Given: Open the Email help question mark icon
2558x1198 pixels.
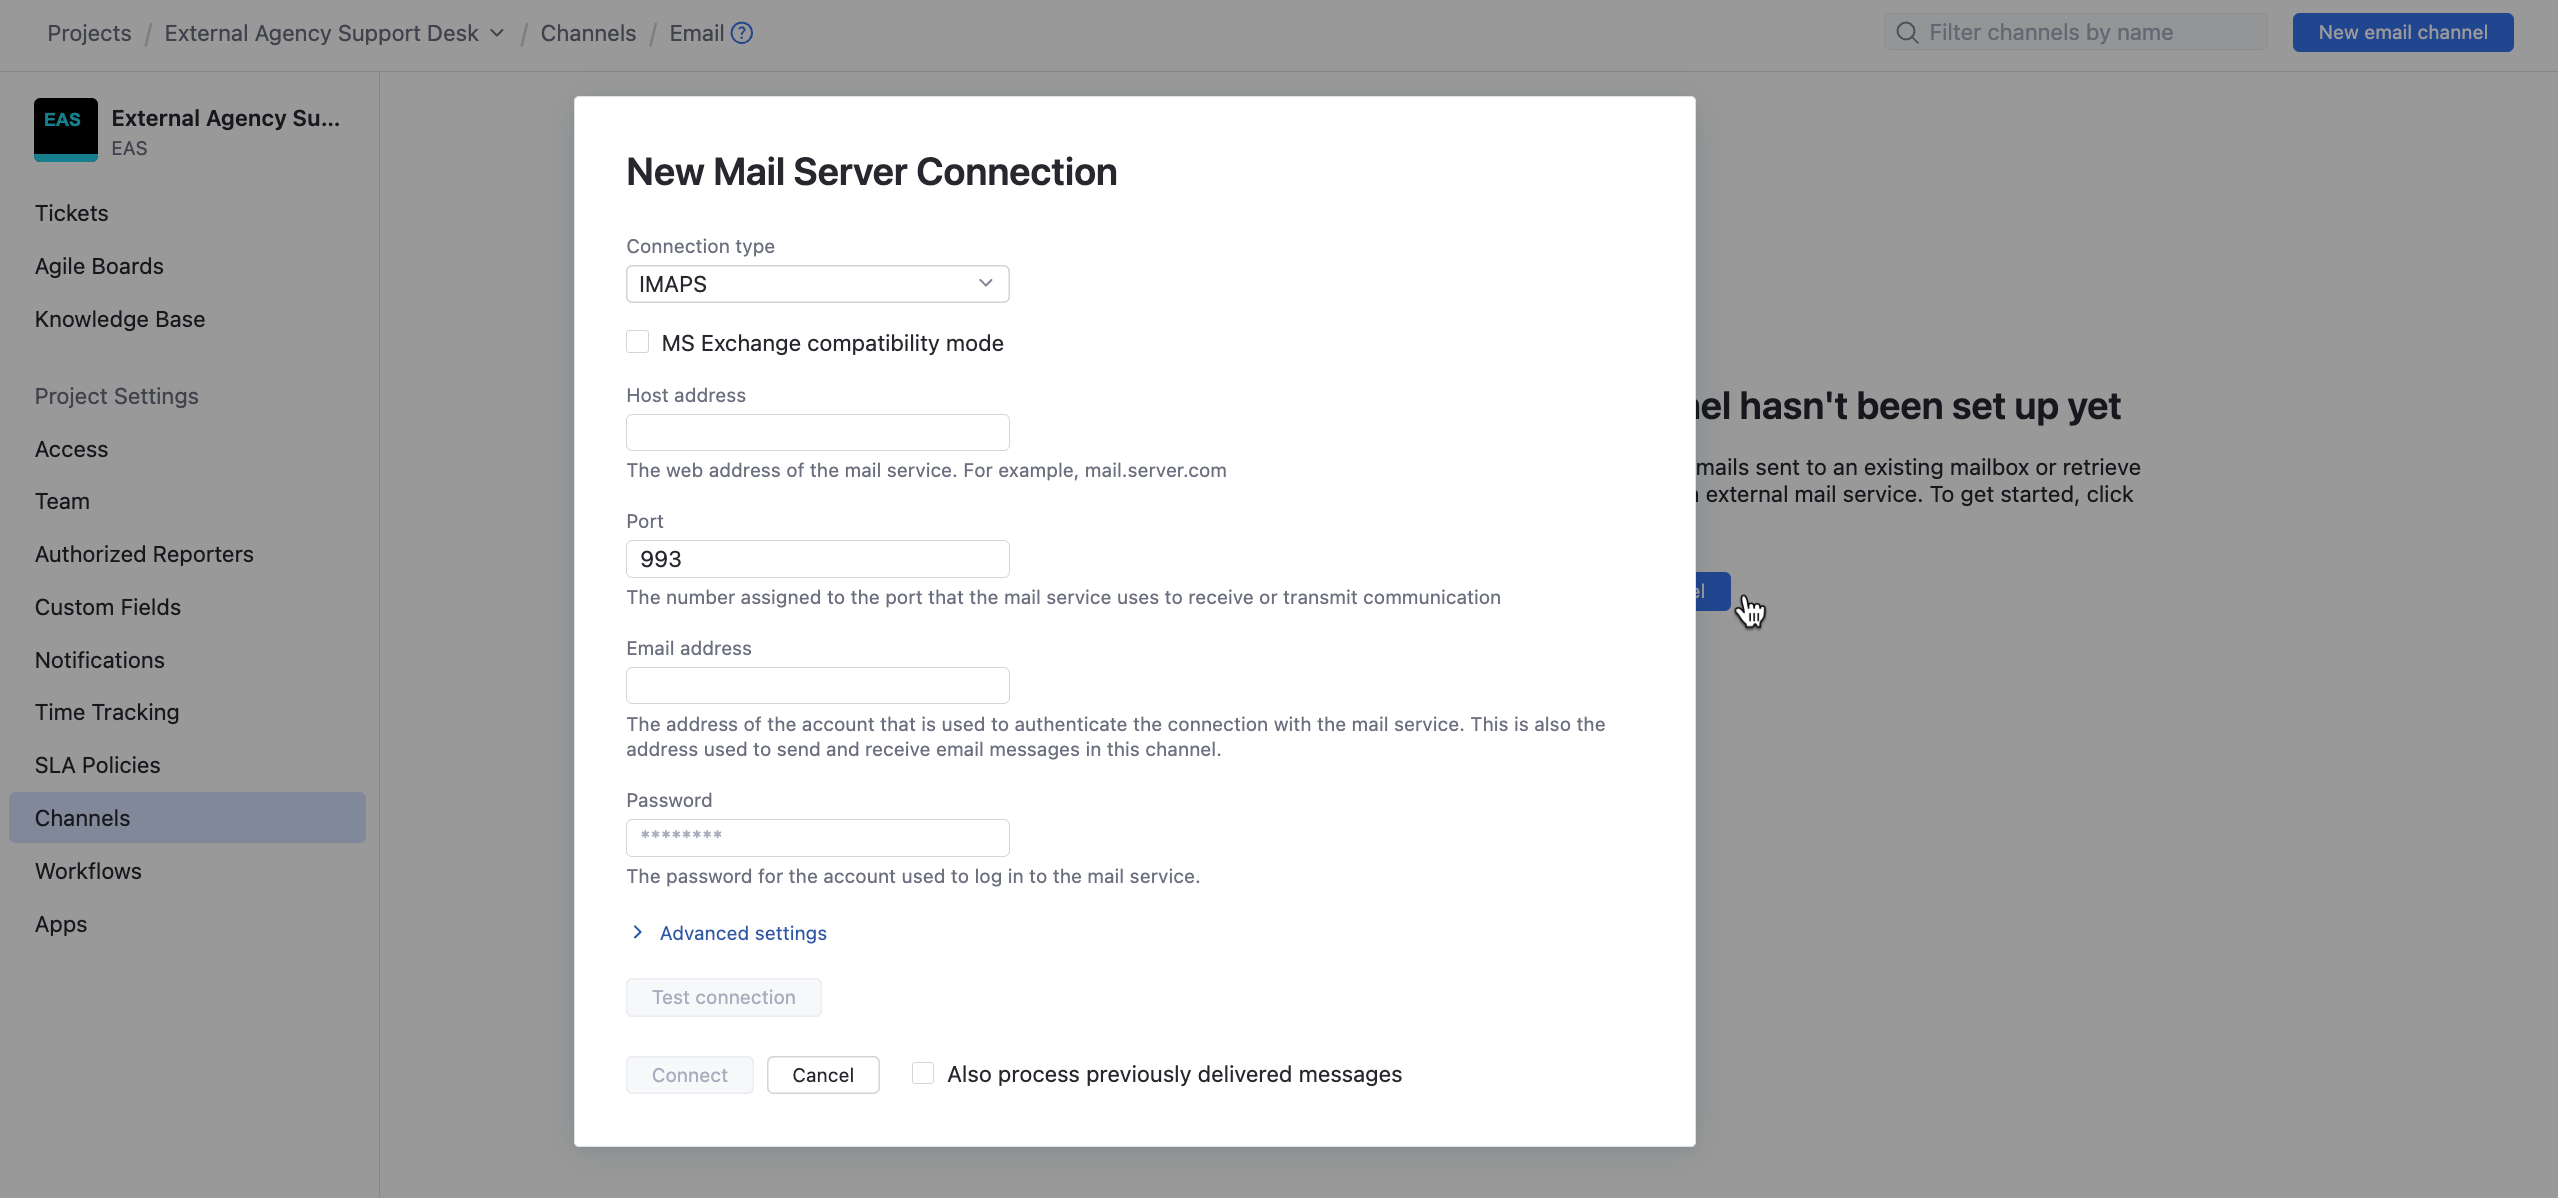Looking at the screenshot, I should [741, 32].
